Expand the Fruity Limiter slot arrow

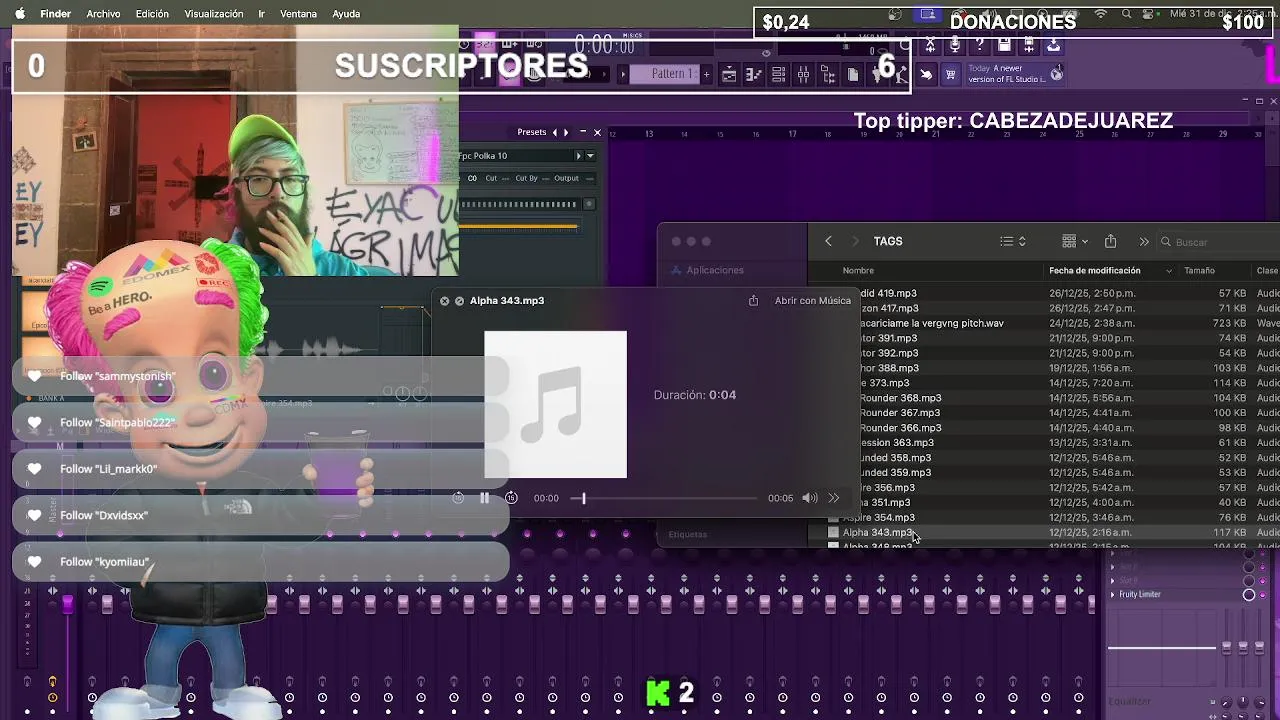[1113, 595]
